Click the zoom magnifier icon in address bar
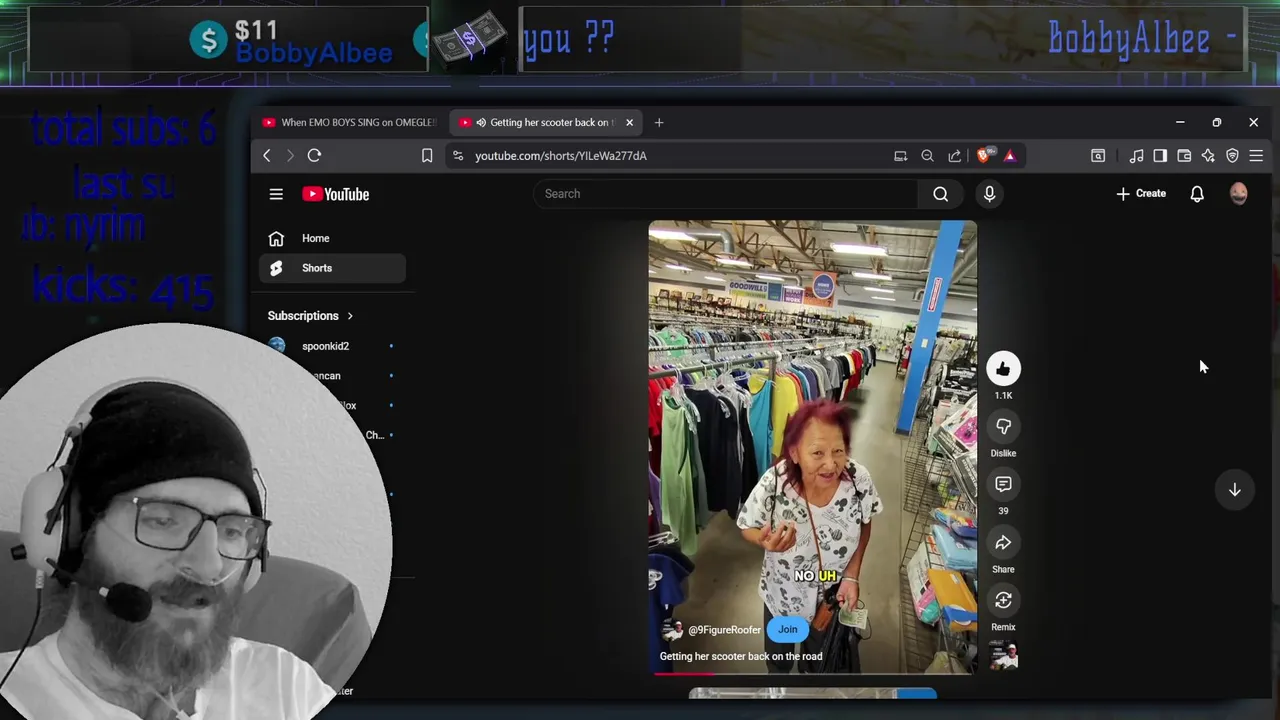Screen dimensions: 1280x720 coord(927,156)
